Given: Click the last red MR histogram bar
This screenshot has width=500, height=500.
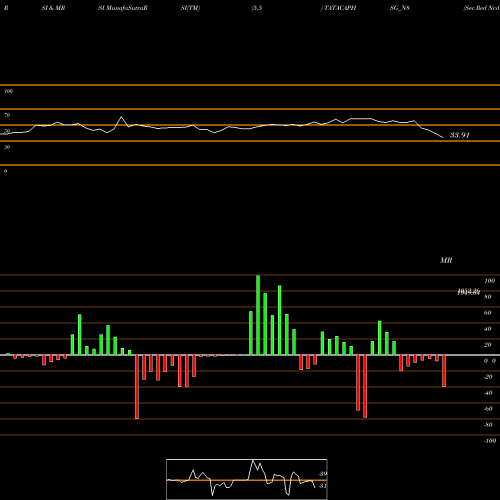Looking at the screenshot, I should 444,371.
